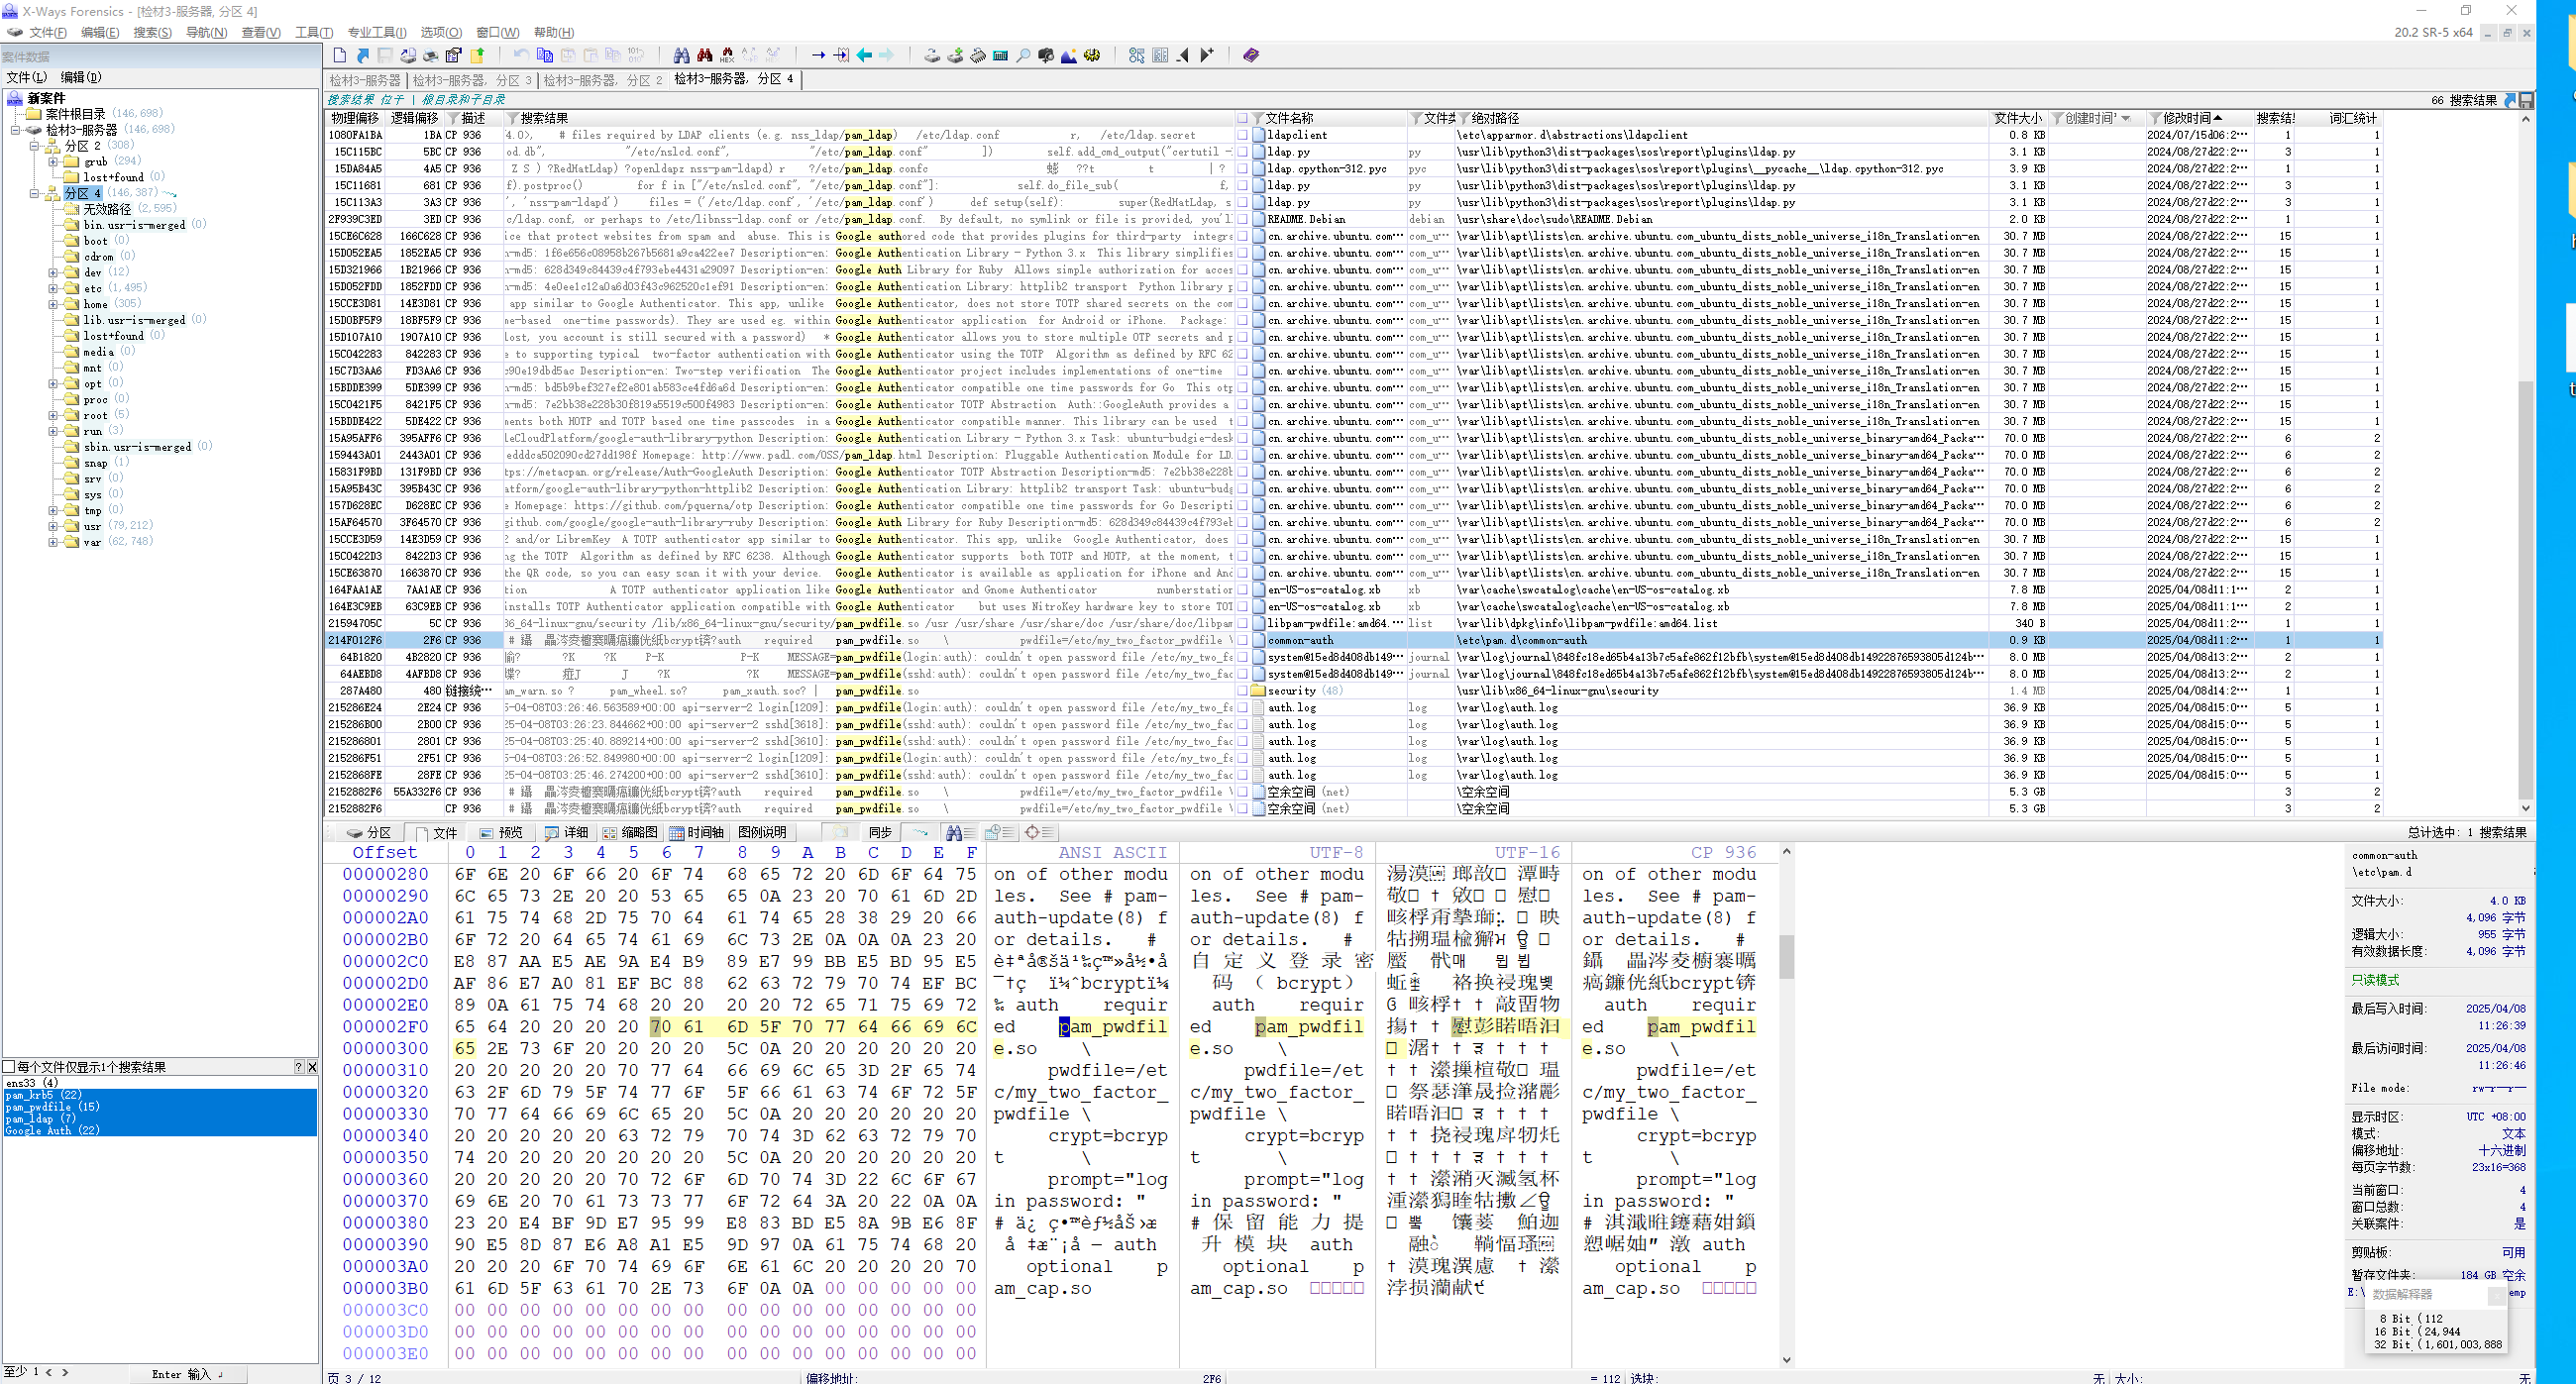This screenshot has height=1384, width=2576.
Task: Check the box for ldapclient row
Action: tap(1242, 135)
